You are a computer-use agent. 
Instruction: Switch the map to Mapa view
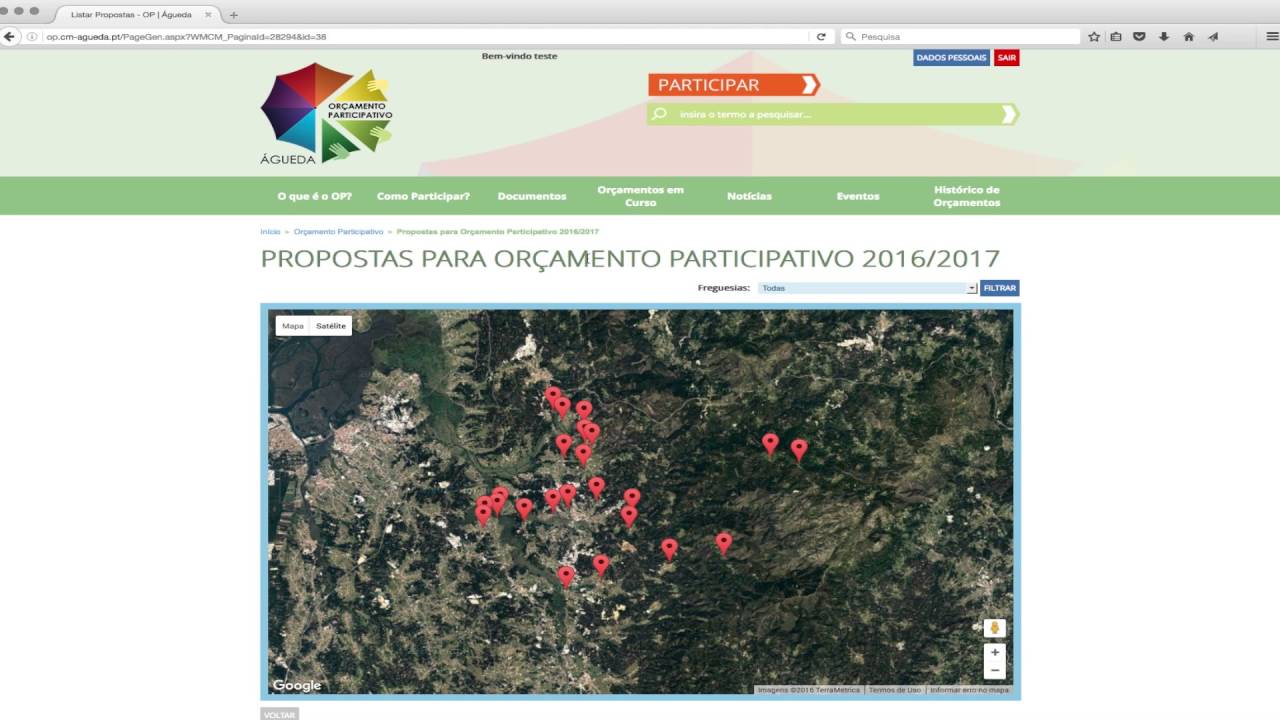click(293, 325)
